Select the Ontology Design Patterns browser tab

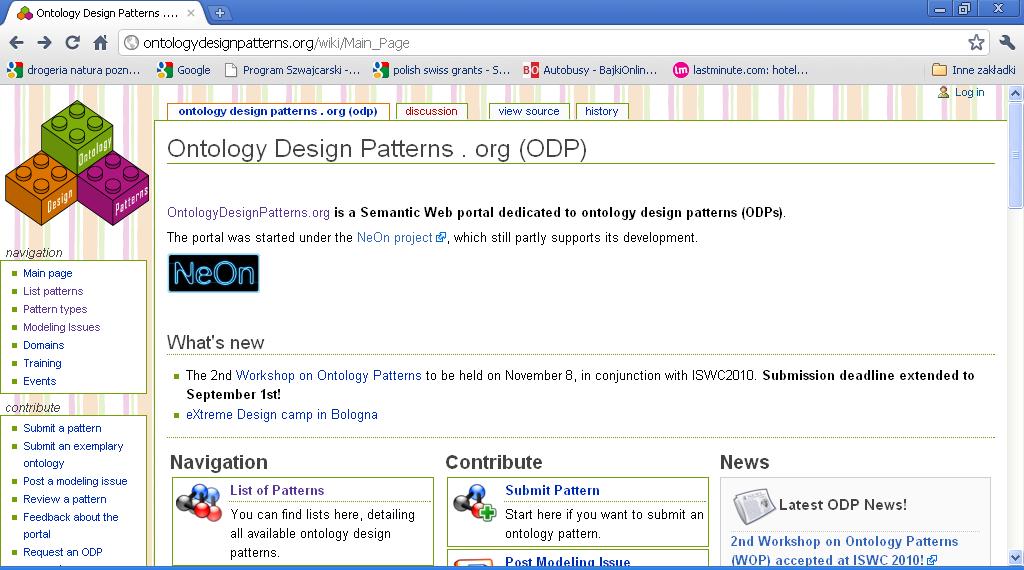(x=104, y=13)
